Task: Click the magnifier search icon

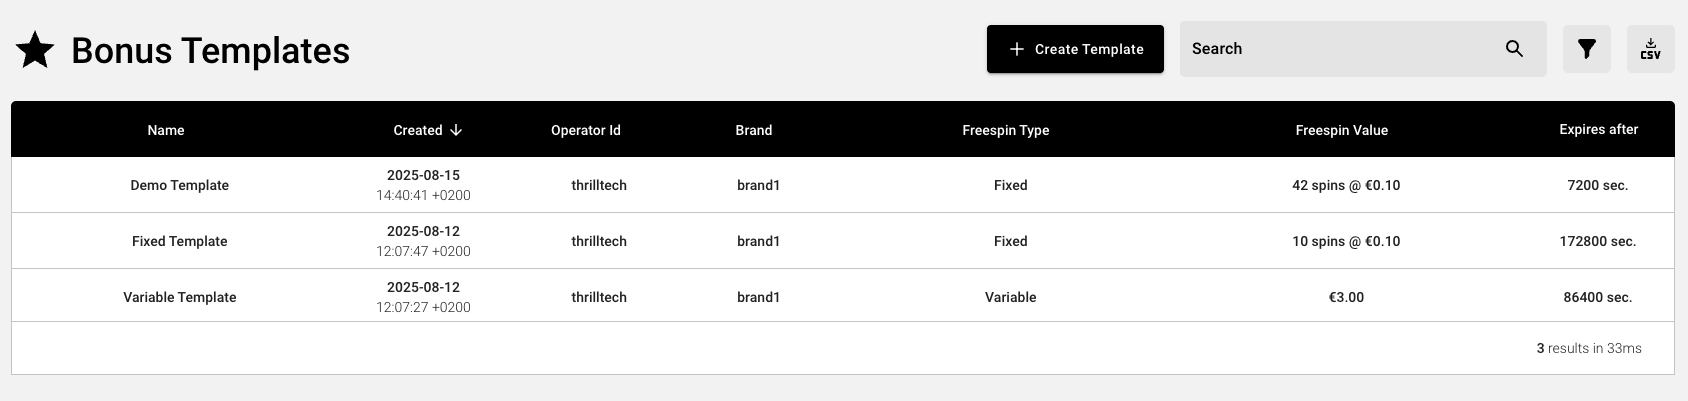Action: click(1514, 49)
